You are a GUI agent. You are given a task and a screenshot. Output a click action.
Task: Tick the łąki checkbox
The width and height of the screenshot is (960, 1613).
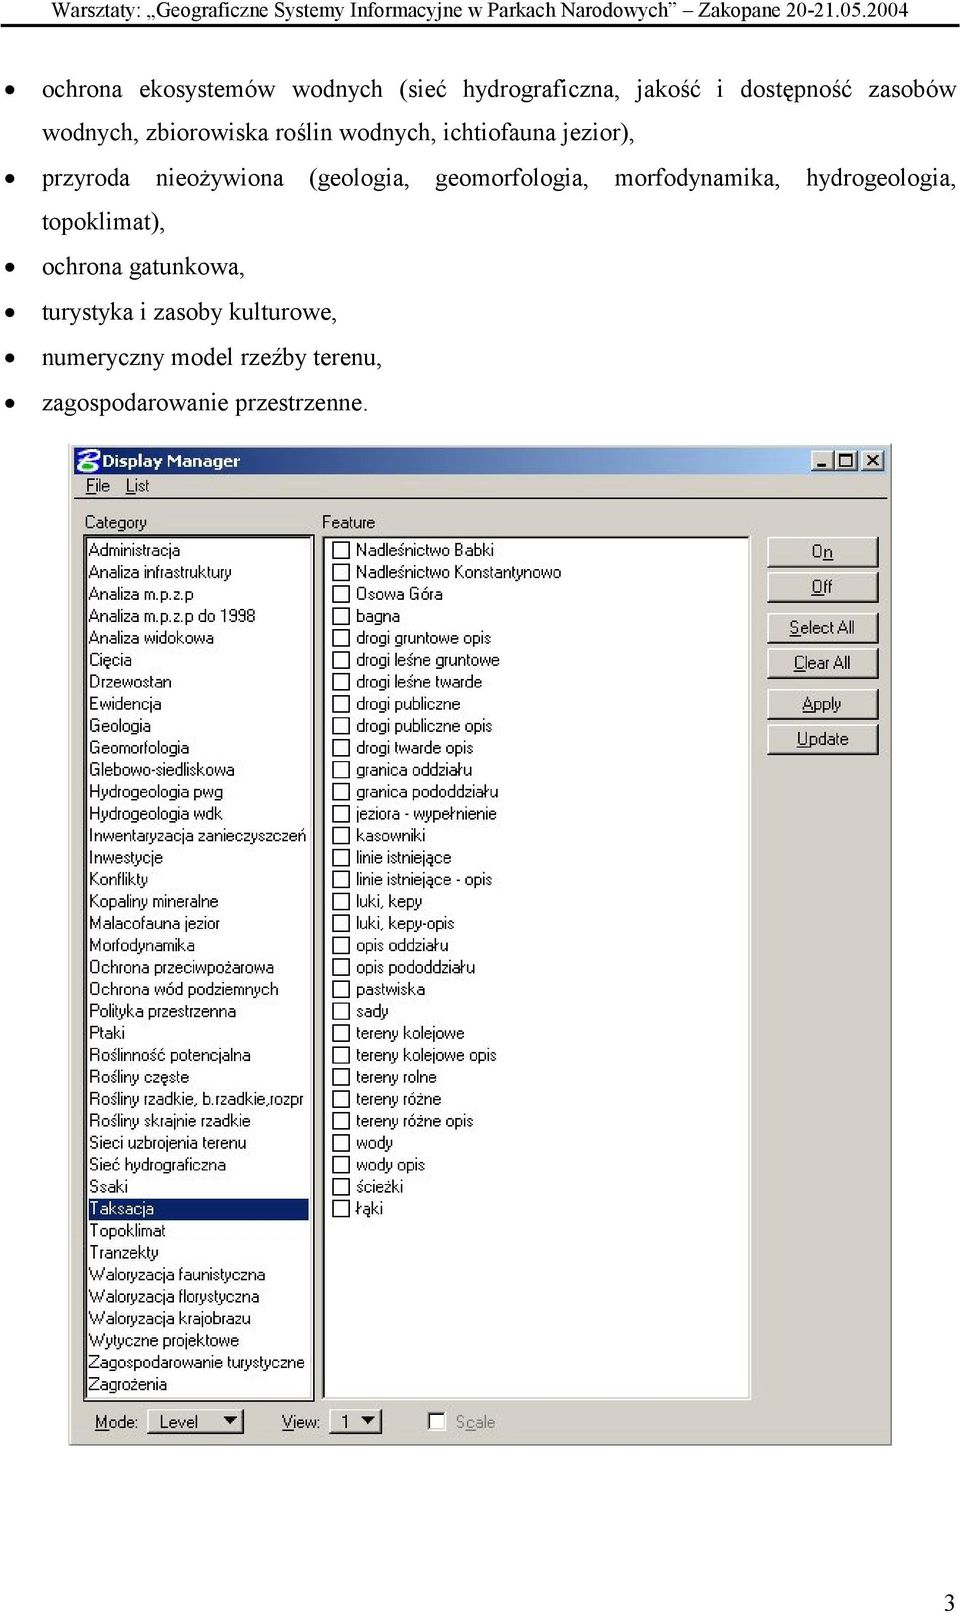(341, 1210)
